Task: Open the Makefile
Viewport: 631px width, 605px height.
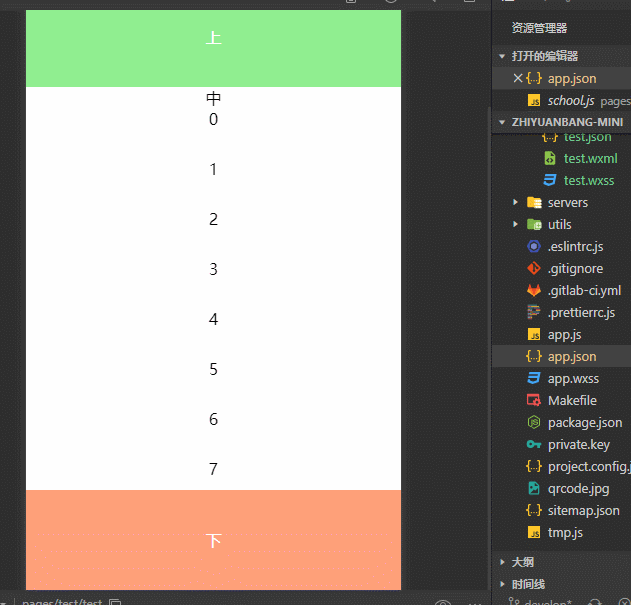Action: coord(572,400)
